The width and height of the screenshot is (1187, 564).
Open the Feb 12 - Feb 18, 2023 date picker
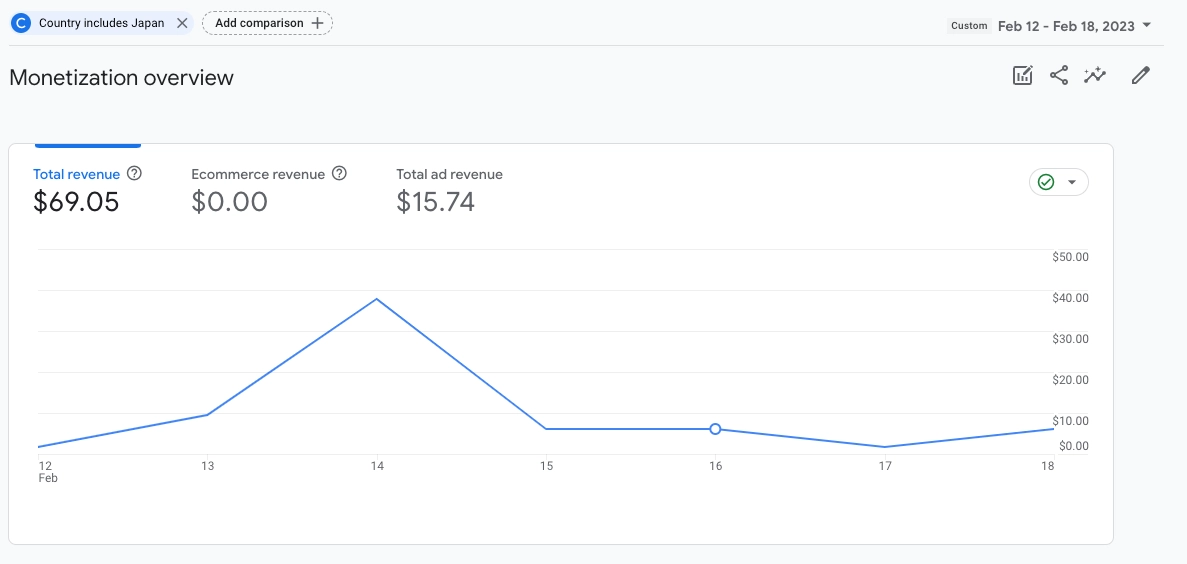1066,26
